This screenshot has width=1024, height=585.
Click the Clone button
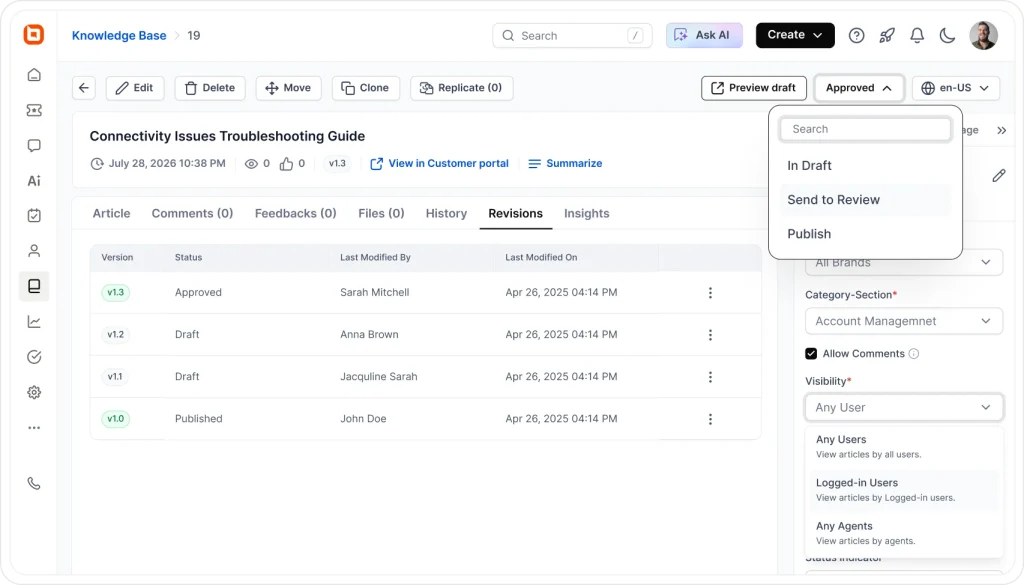365,88
